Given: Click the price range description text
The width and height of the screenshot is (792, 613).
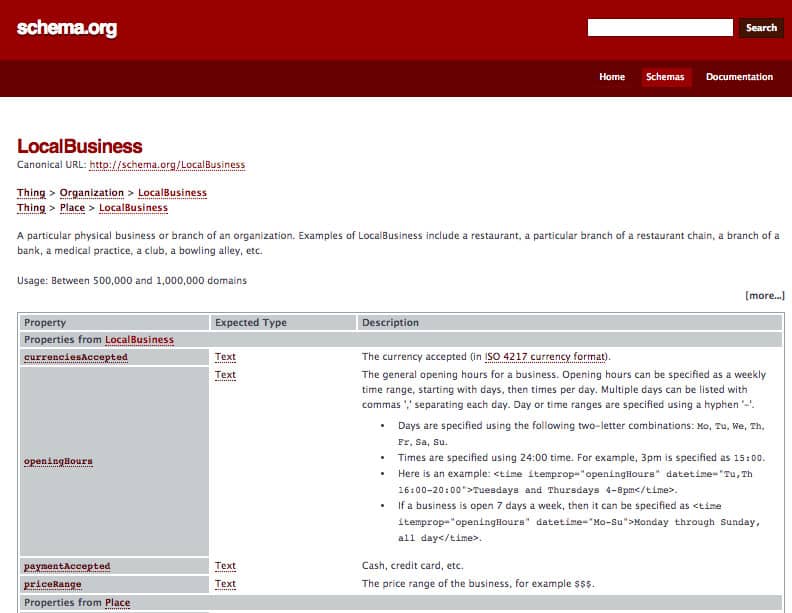Looking at the screenshot, I should 478,584.
